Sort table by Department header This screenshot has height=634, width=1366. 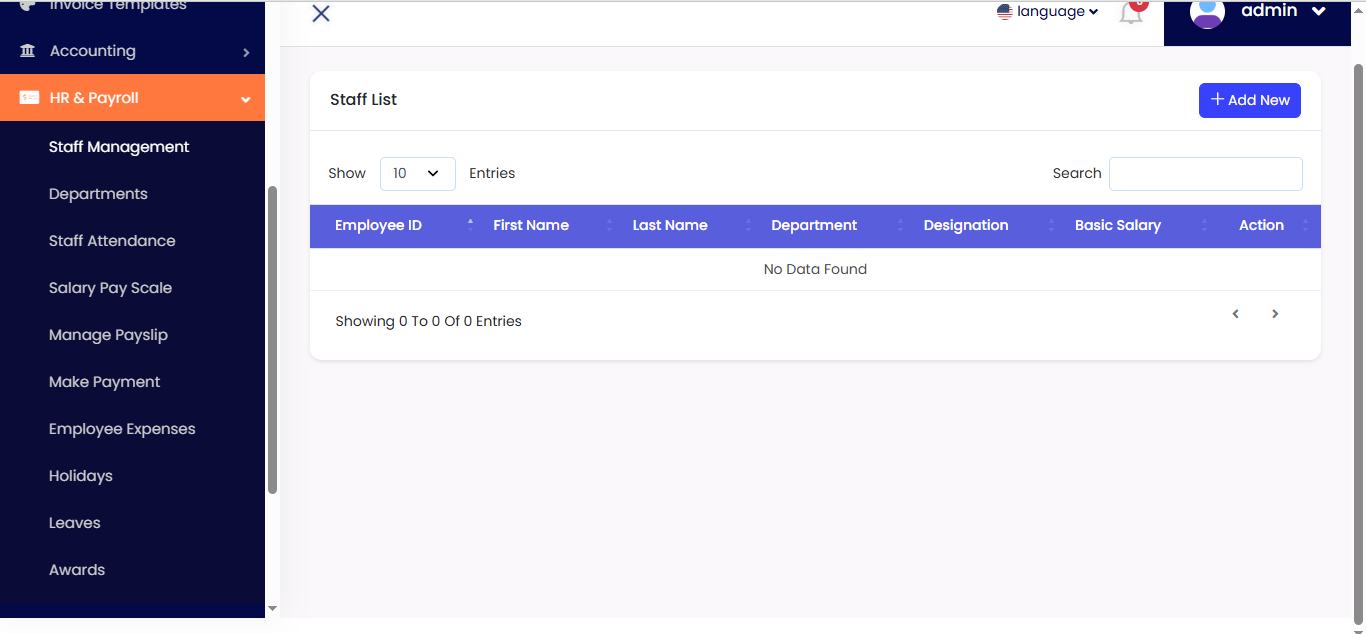pos(814,225)
